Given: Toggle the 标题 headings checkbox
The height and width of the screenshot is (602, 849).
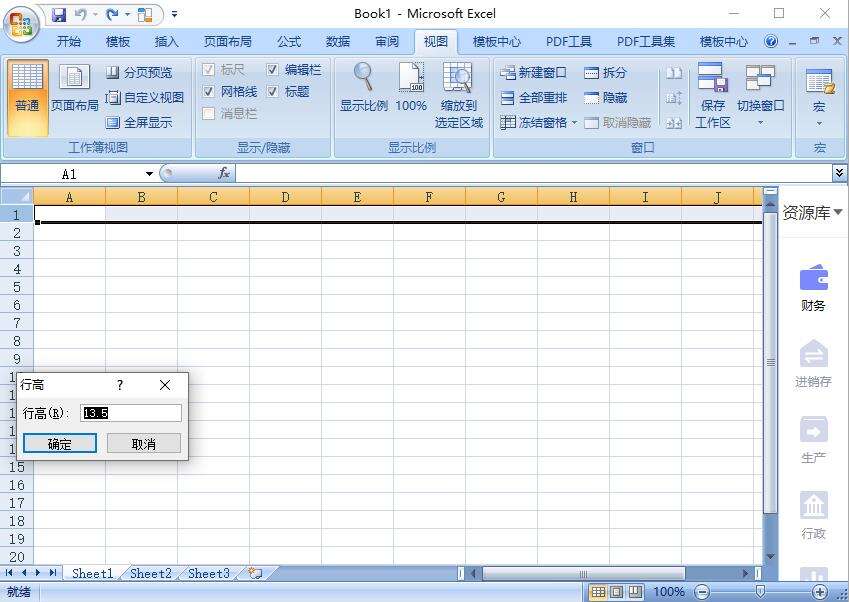Looking at the screenshot, I should [x=273, y=91].
